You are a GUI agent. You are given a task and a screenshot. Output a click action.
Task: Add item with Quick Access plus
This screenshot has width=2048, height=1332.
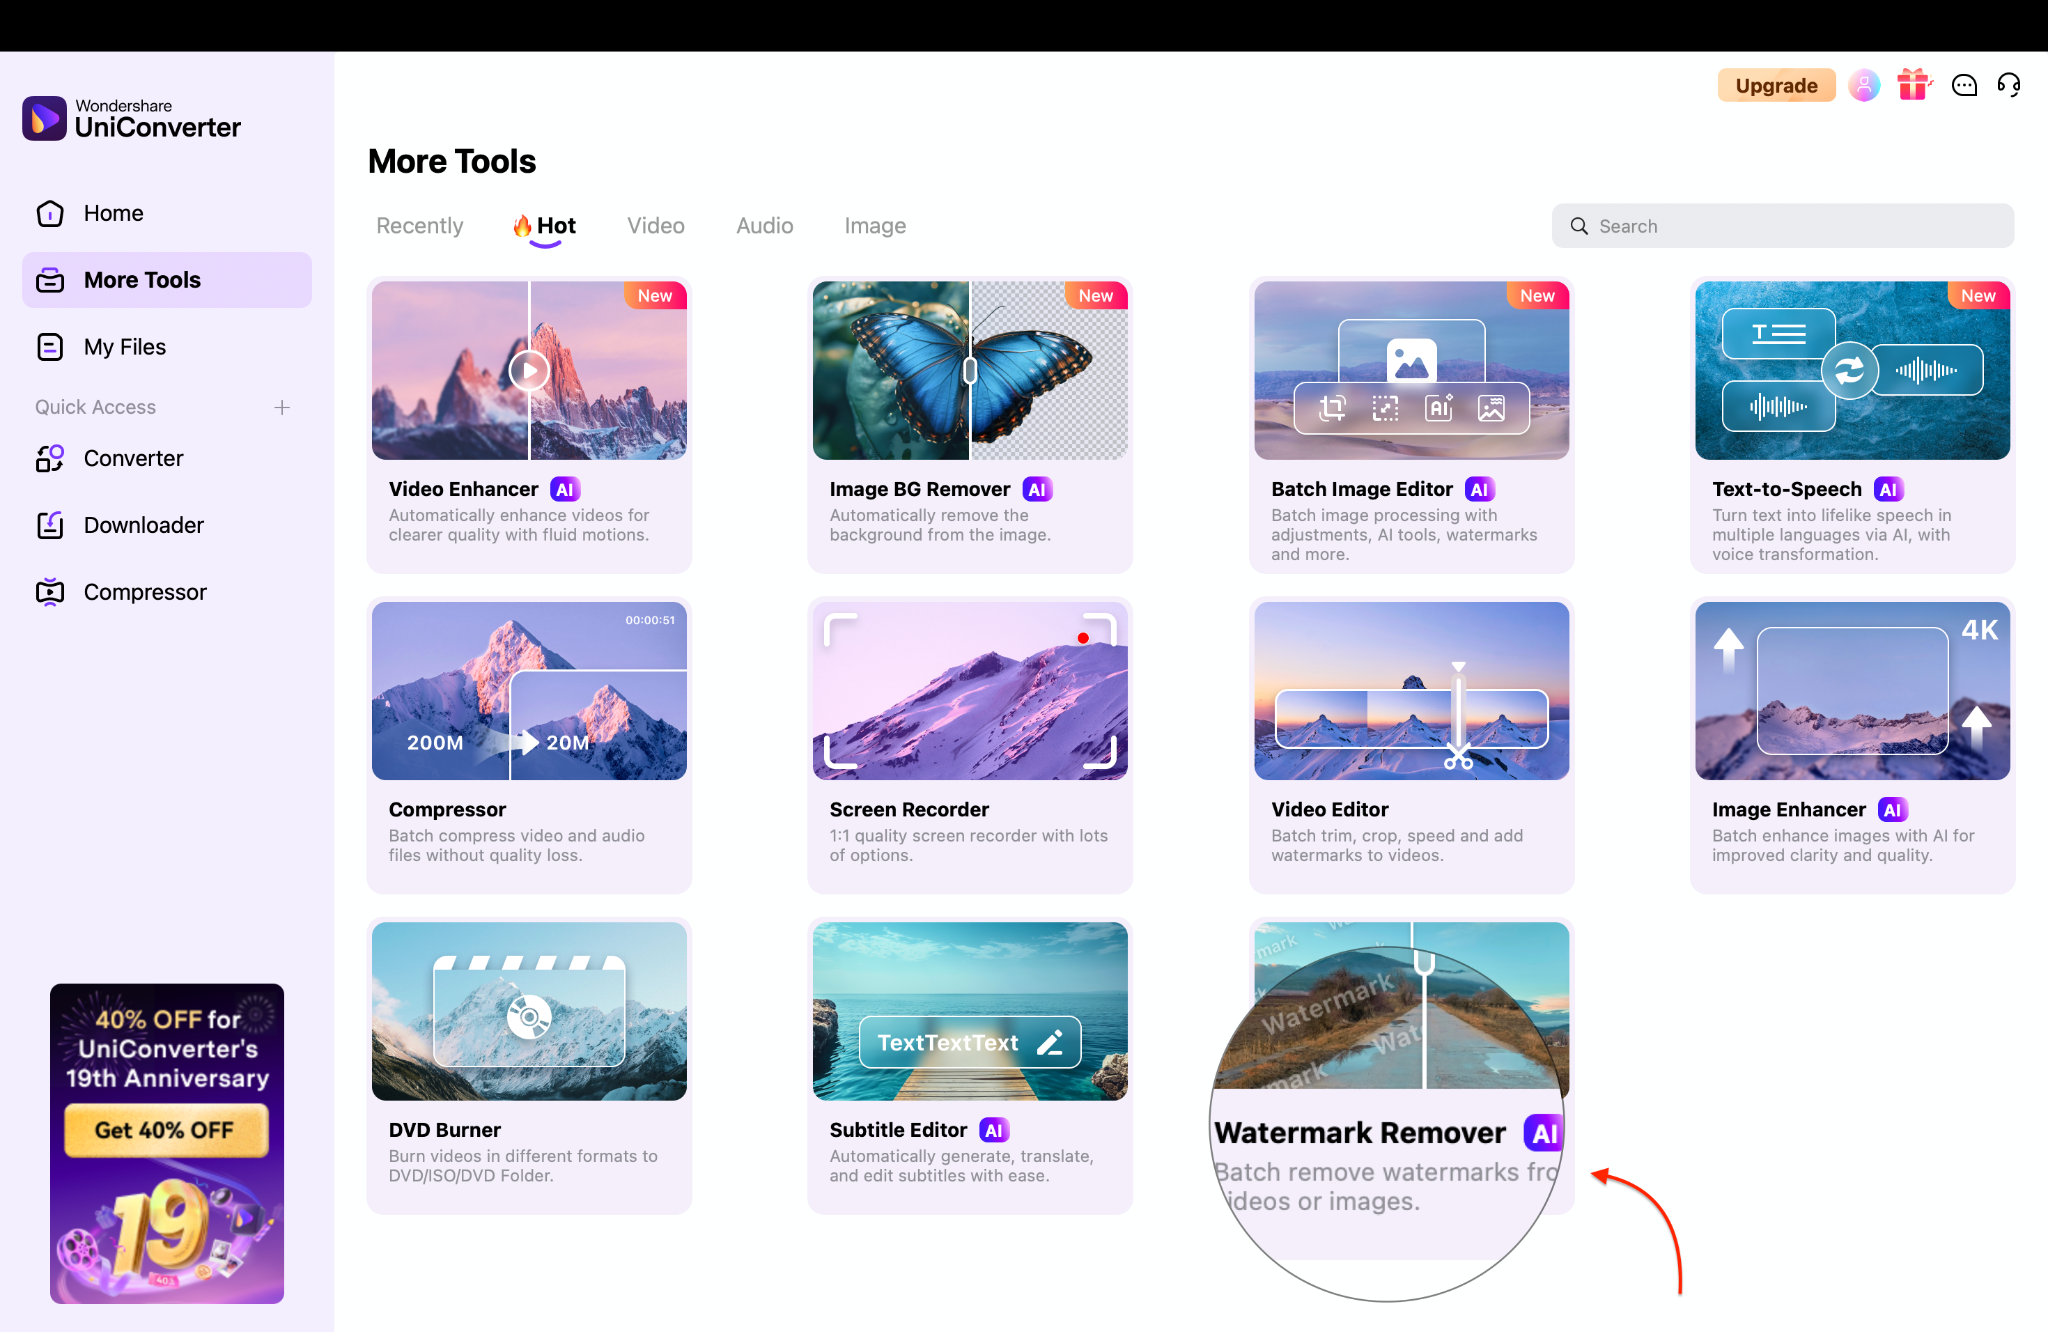click(282, 407)
